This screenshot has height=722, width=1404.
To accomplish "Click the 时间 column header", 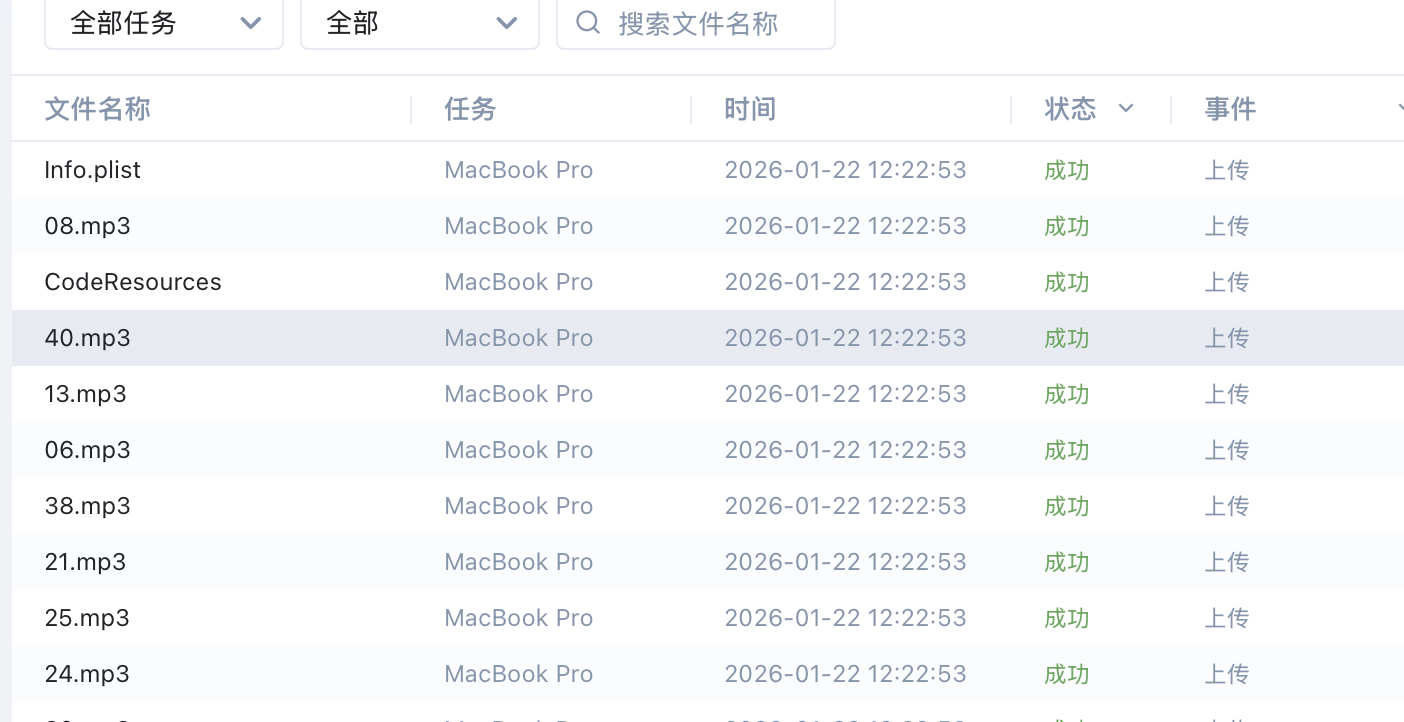I will (751, 108).
